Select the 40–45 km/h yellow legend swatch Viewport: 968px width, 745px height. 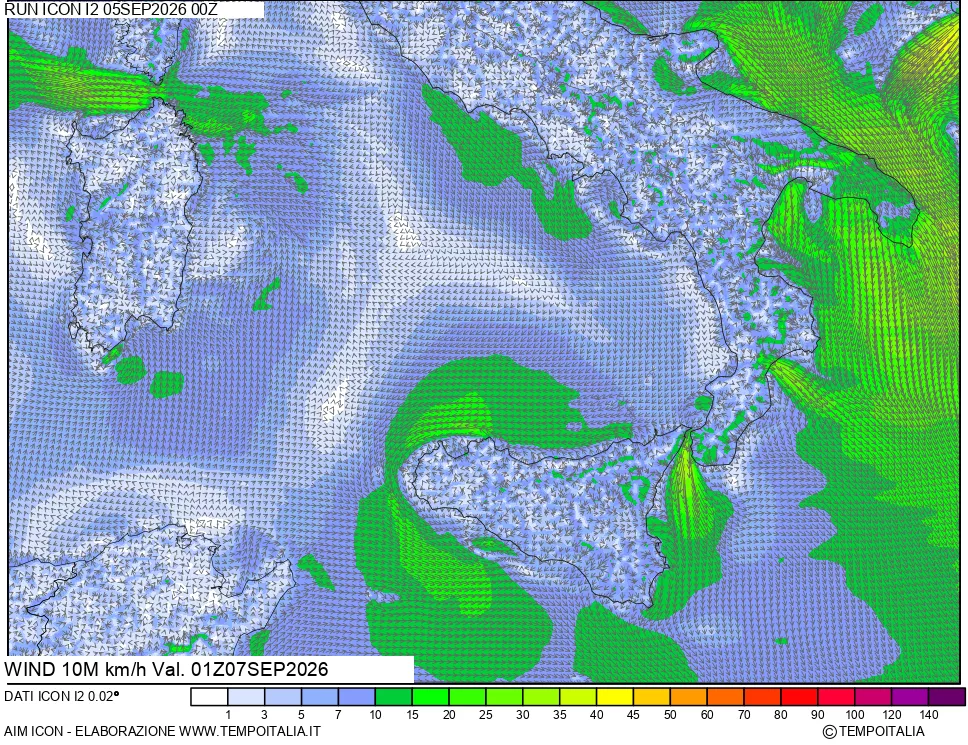tap(615, 697)
